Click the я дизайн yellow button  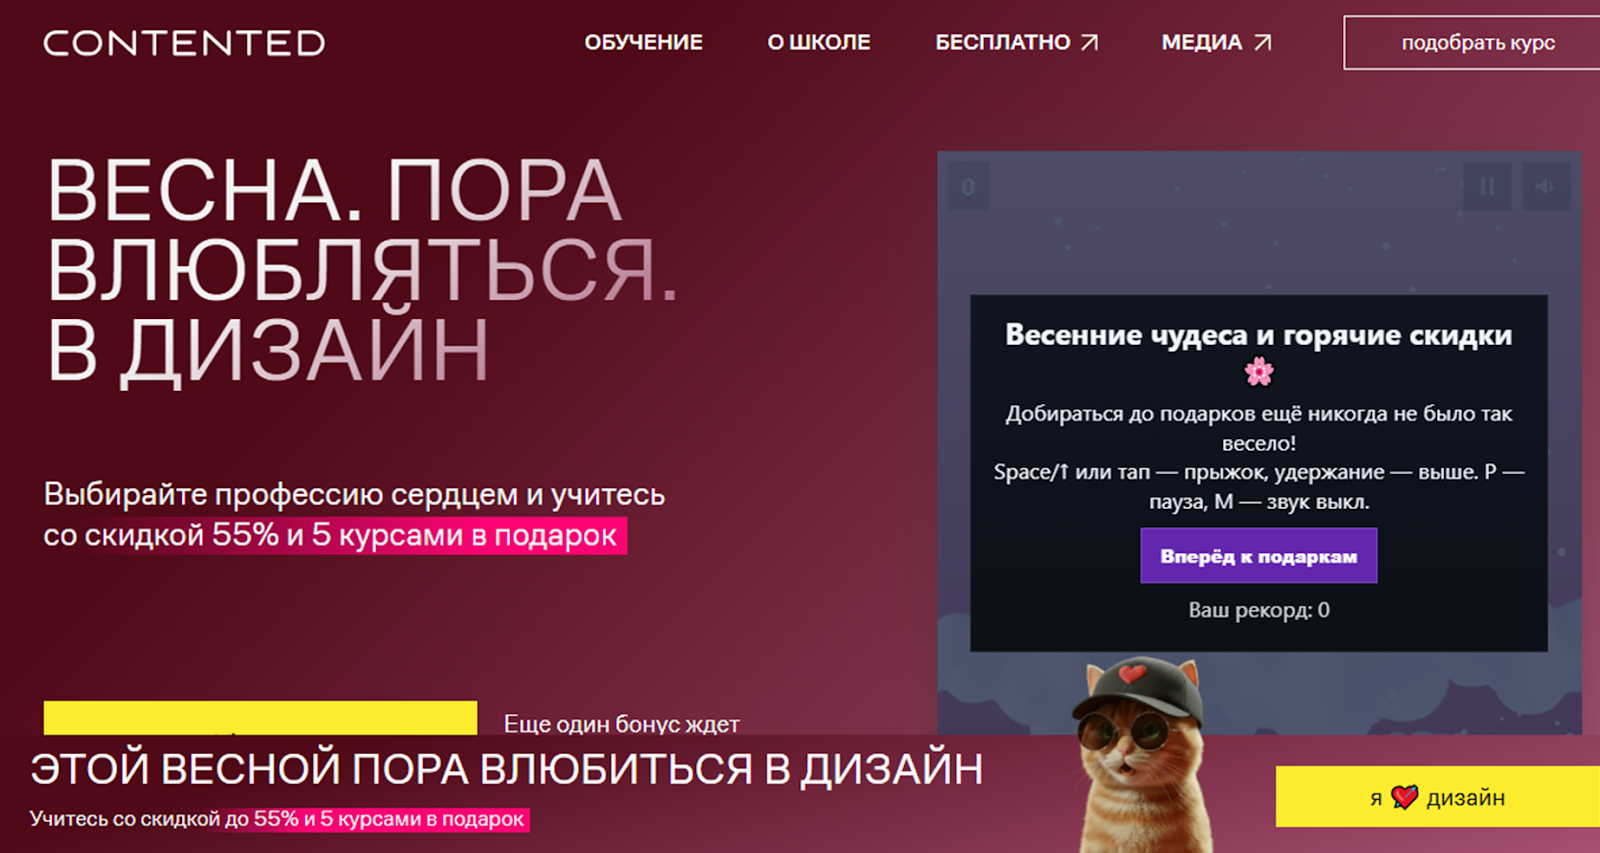(x=1438, y=797)
